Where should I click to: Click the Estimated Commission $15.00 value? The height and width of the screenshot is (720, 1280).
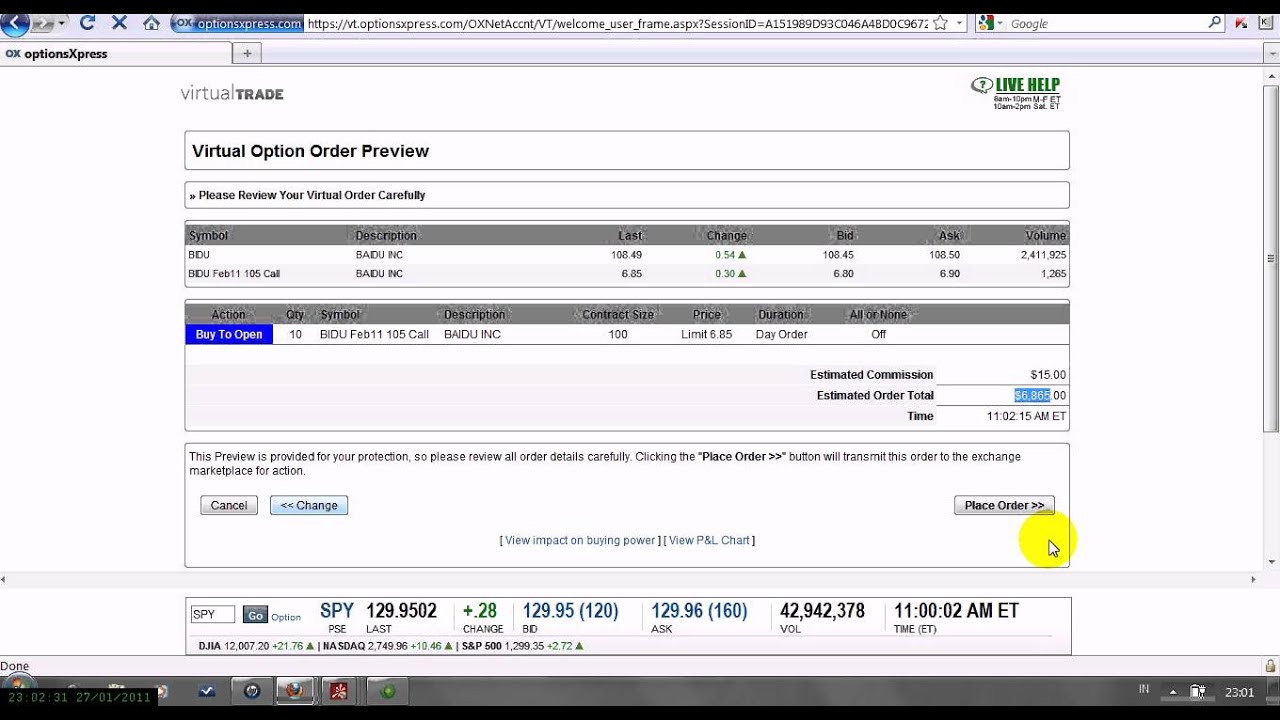pyautogui.click(x=1048, y=375)
